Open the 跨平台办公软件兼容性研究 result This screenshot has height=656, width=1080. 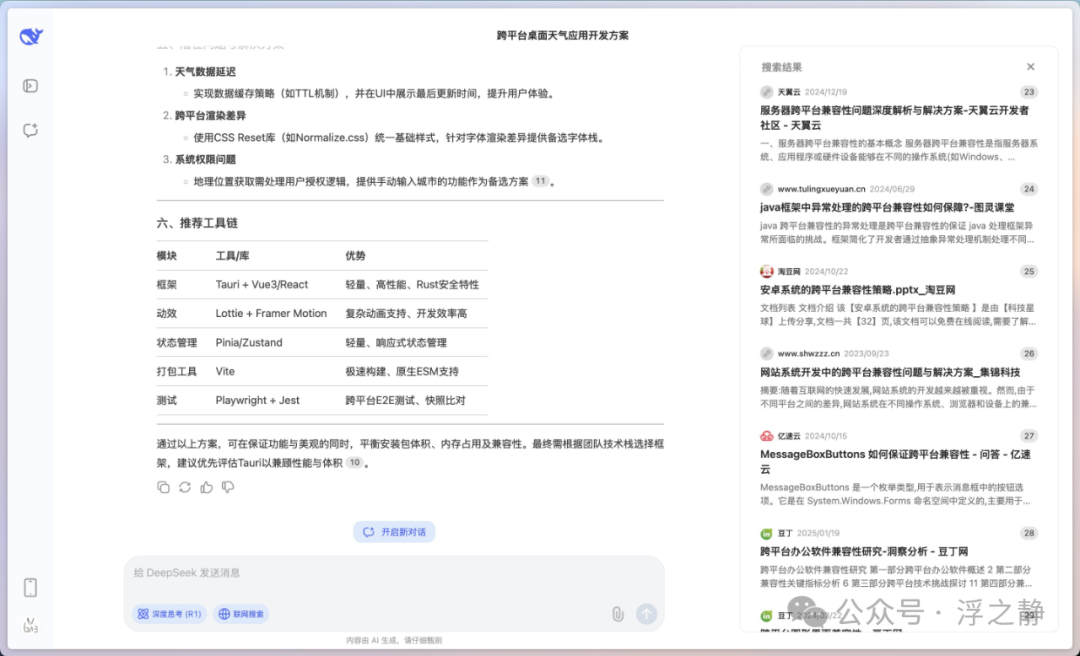point(864,551)
